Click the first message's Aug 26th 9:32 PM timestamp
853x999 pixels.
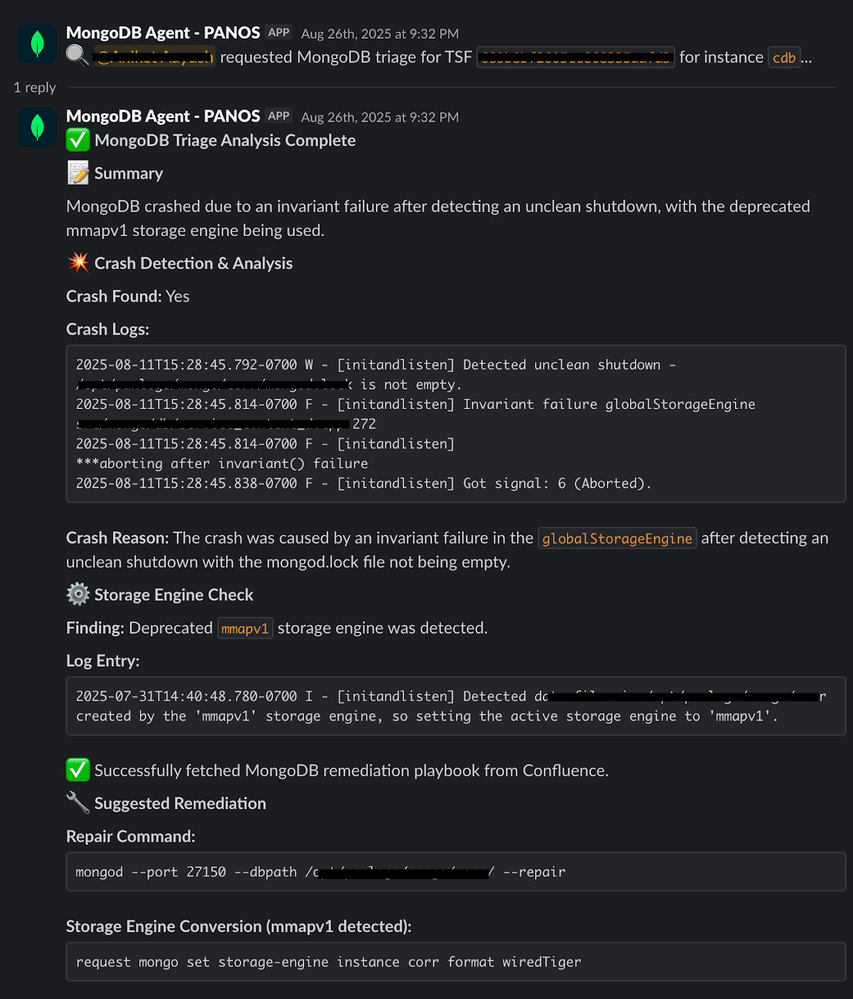379,34
